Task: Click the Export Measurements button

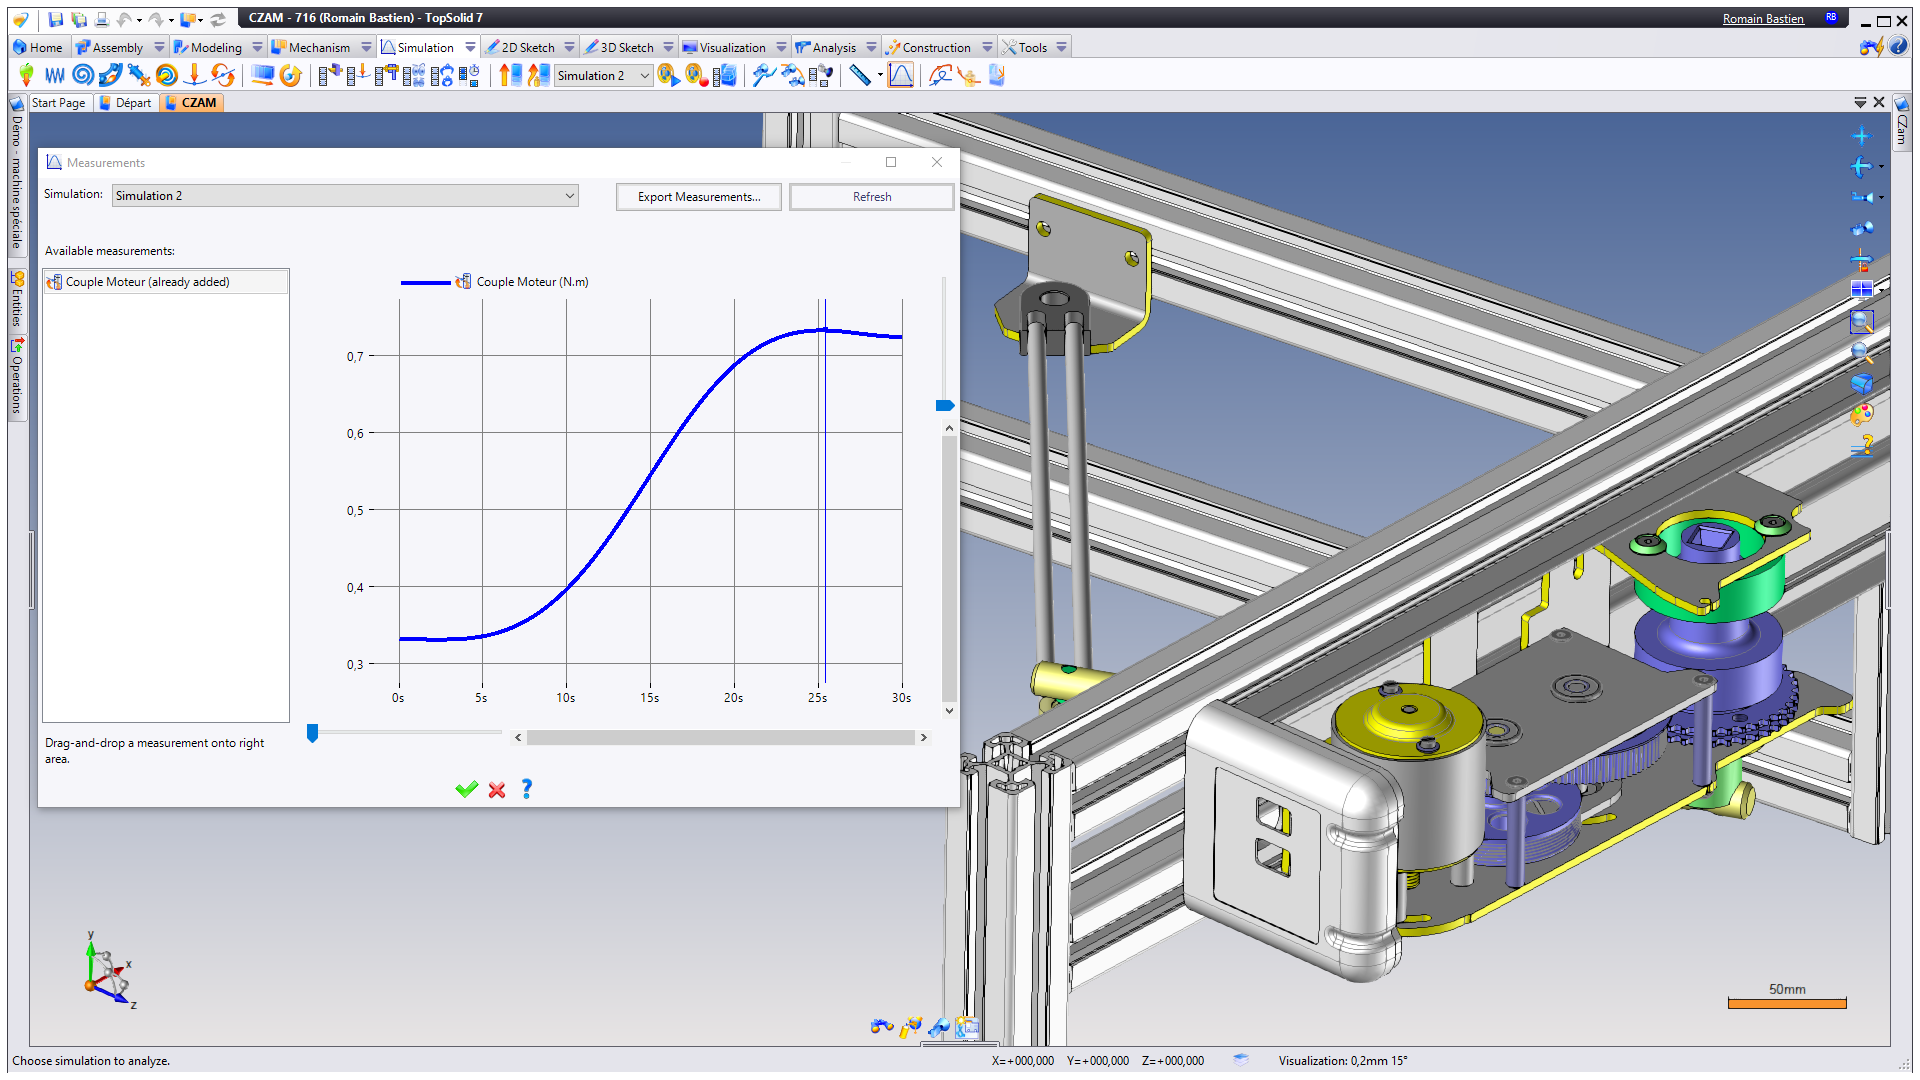Action: coord(698,197)
